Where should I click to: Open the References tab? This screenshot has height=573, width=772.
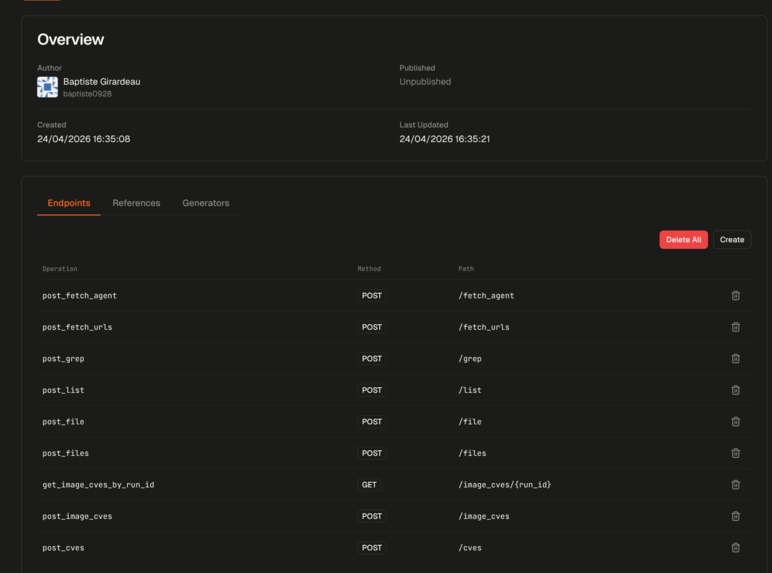pyautogui.click(x=136, y=203)
